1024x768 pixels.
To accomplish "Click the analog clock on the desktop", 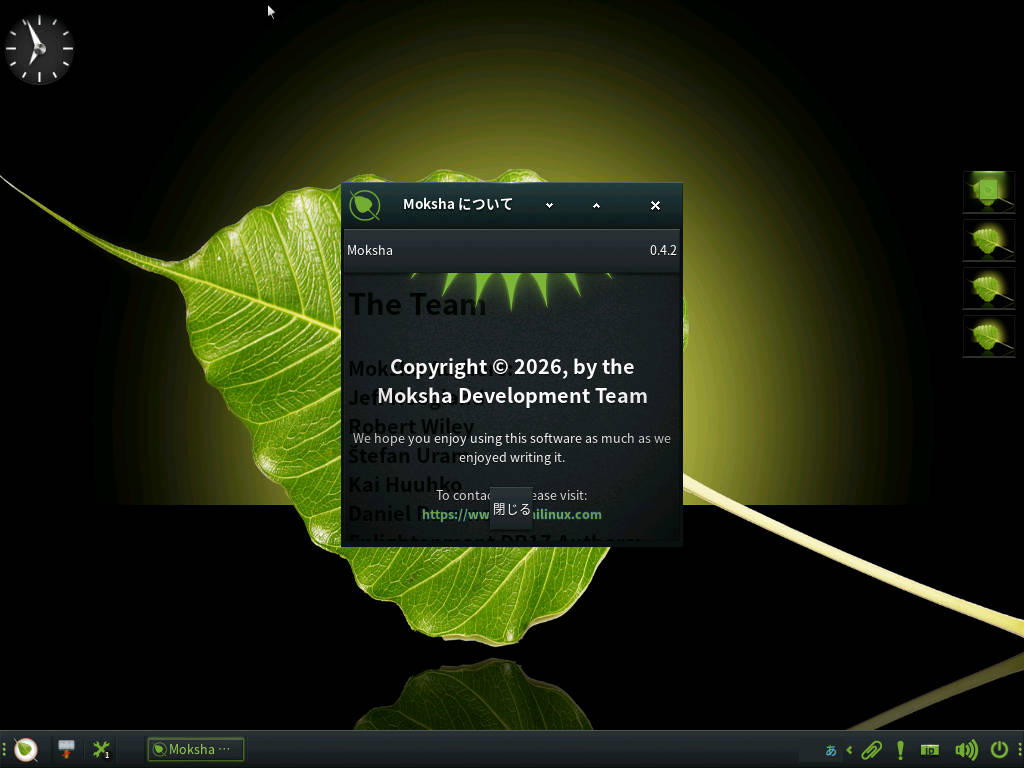I will click(x=39, y=49).
